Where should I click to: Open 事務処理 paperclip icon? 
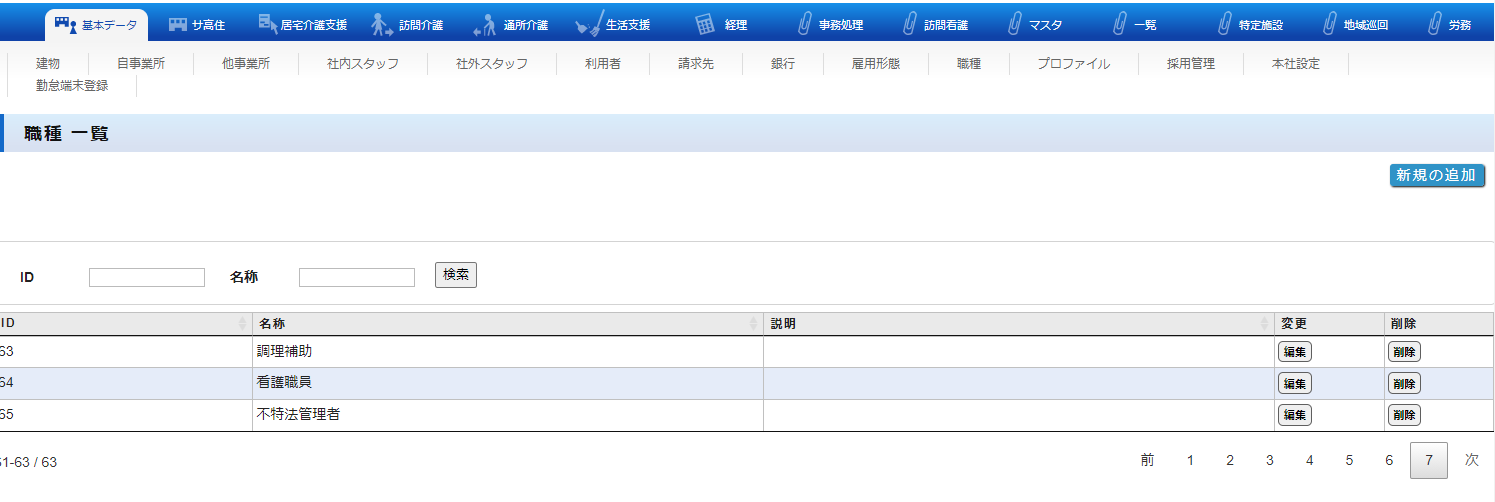point(804,24)
